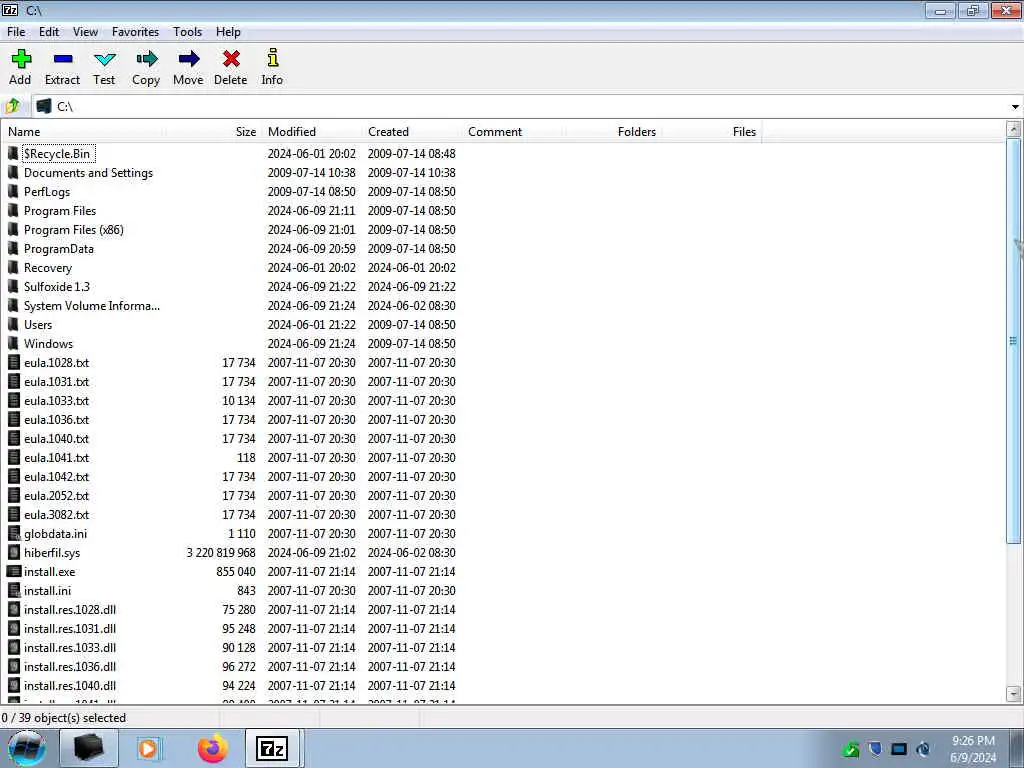Sort by the Created column header
The height and width of the screenshot is (768, 1024).
tap(411, 132)
